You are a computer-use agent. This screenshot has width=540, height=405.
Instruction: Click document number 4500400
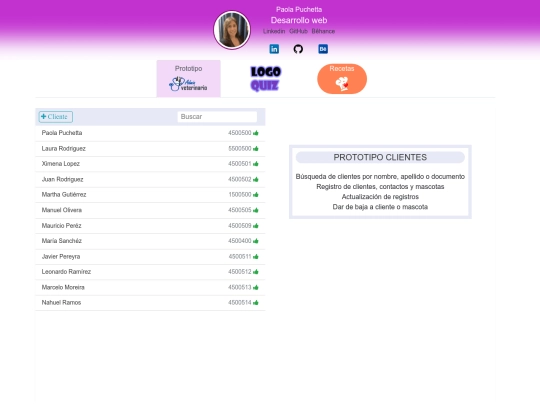click(240, 241)
